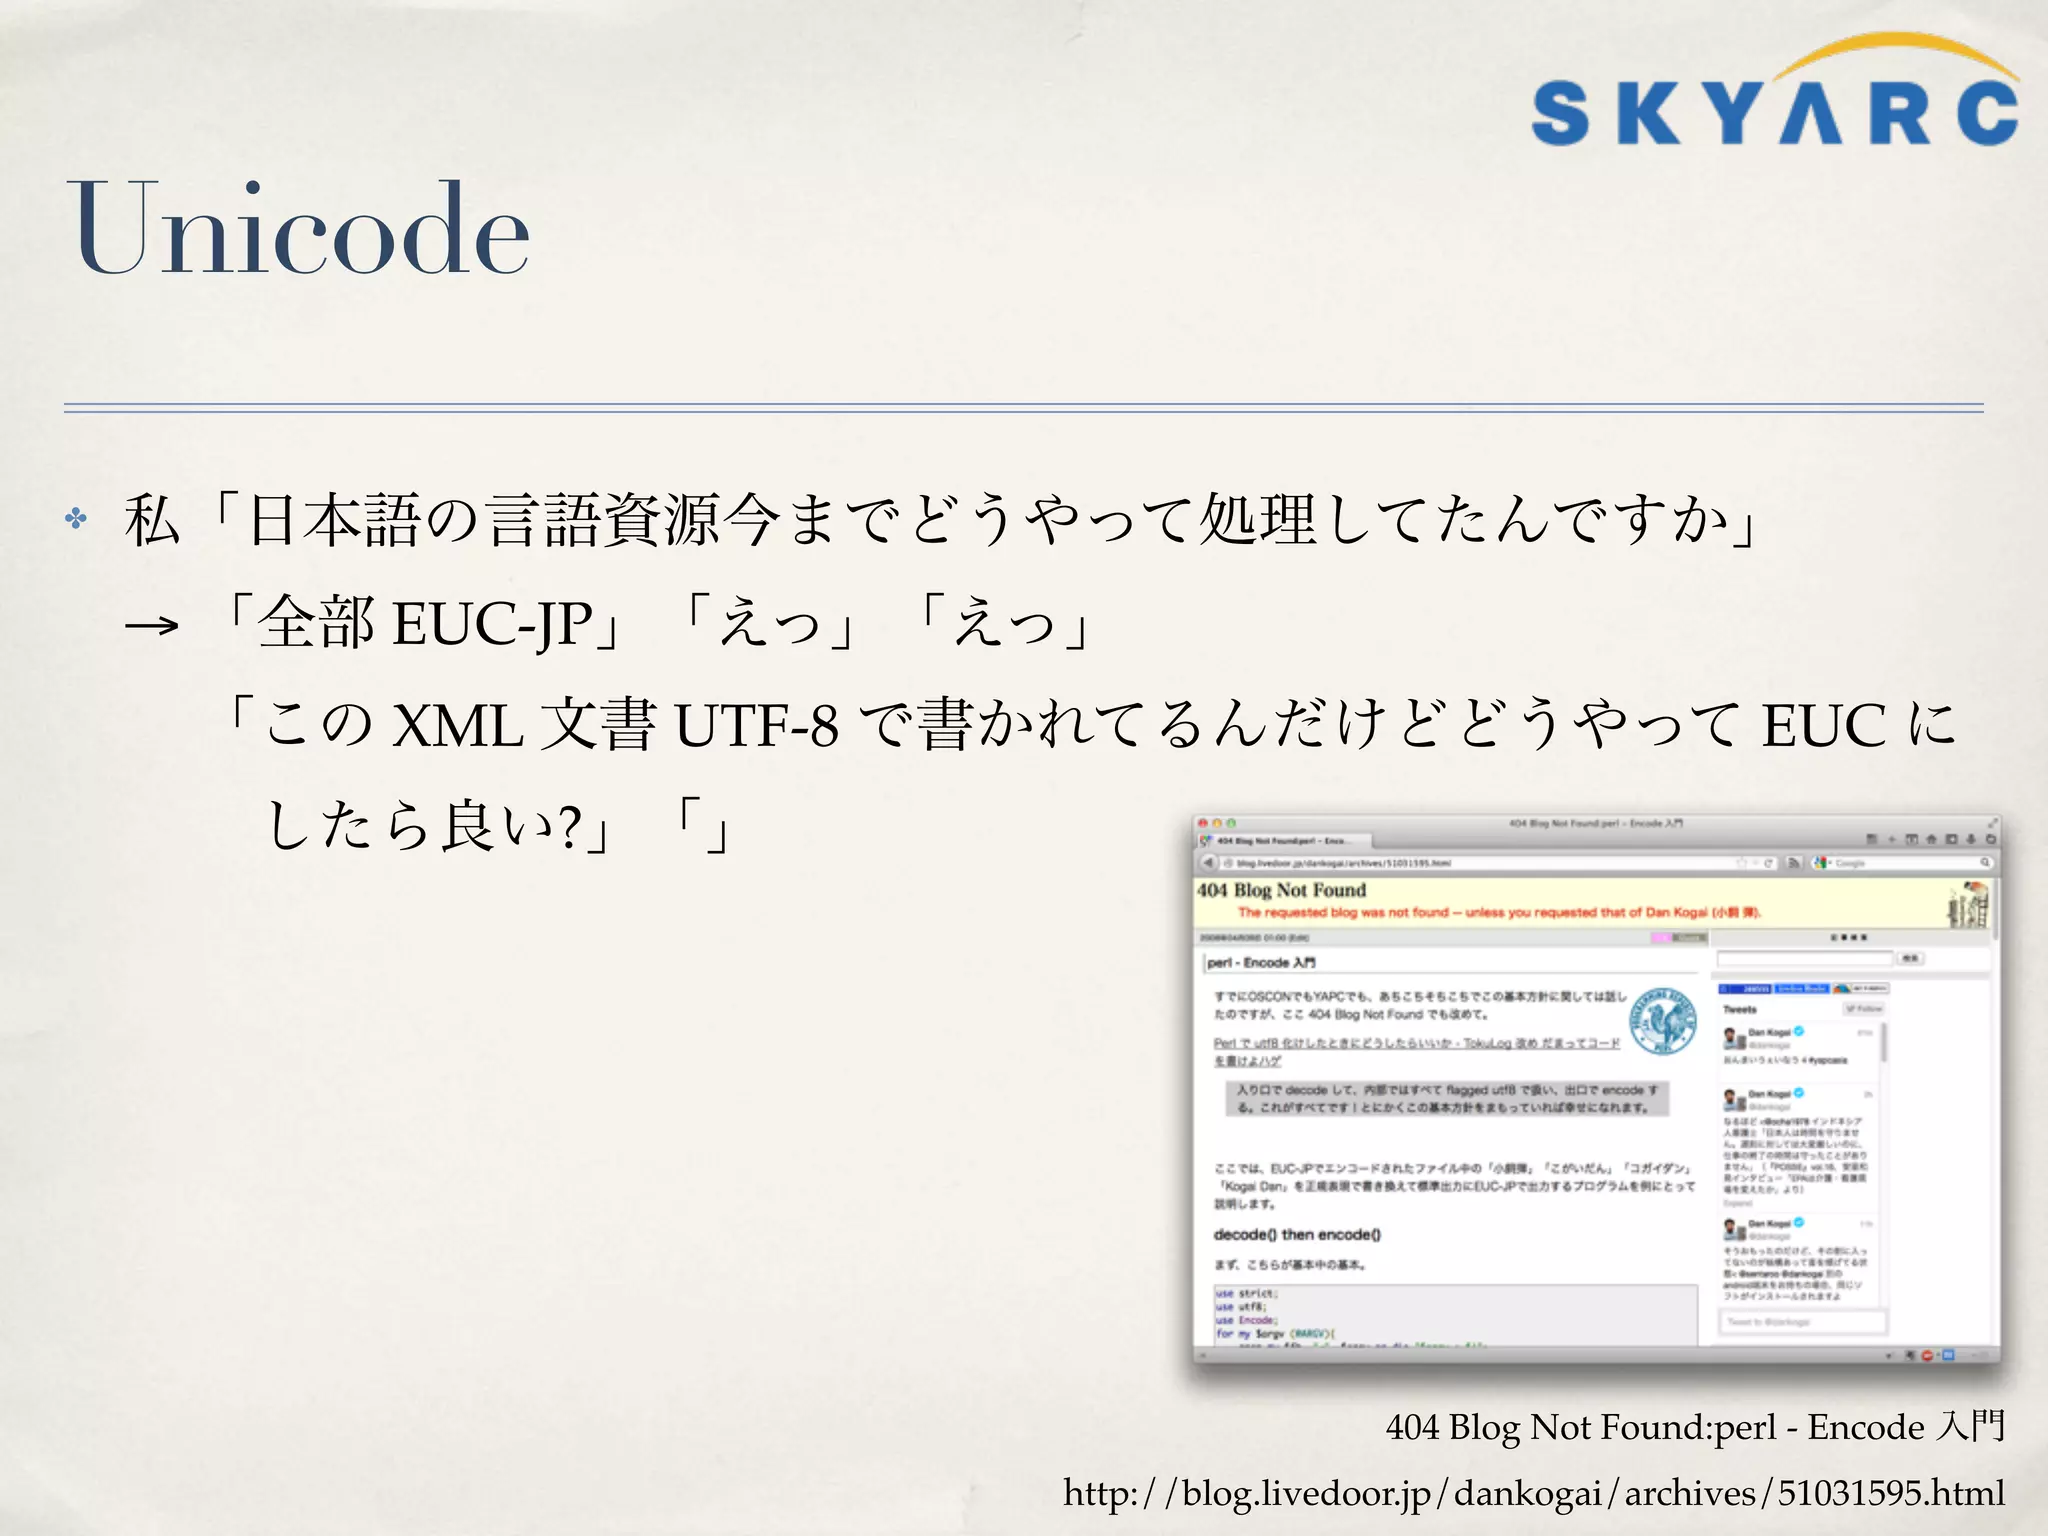Click the red adblock icon in the browser status bar
Screen dimensions: 2048x1536
tap(1927, 1355)
